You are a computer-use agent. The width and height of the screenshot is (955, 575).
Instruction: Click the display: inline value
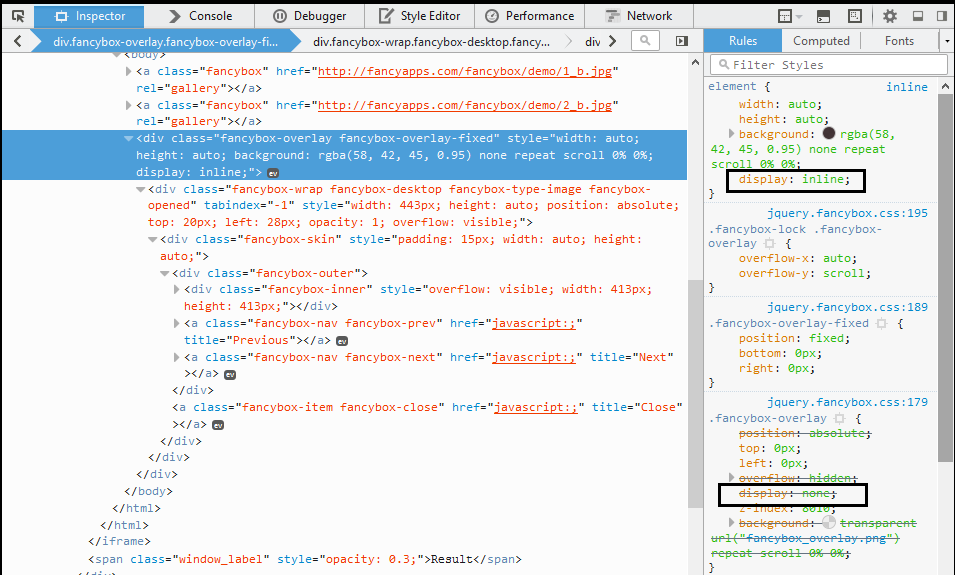coord(822,179)
